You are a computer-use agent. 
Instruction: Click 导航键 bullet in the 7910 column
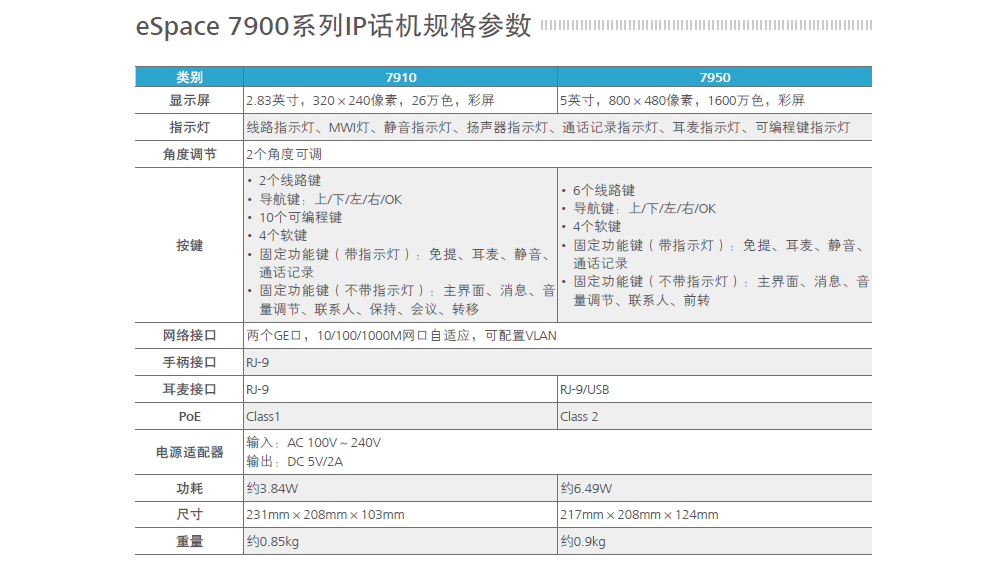tap(330, 199)
